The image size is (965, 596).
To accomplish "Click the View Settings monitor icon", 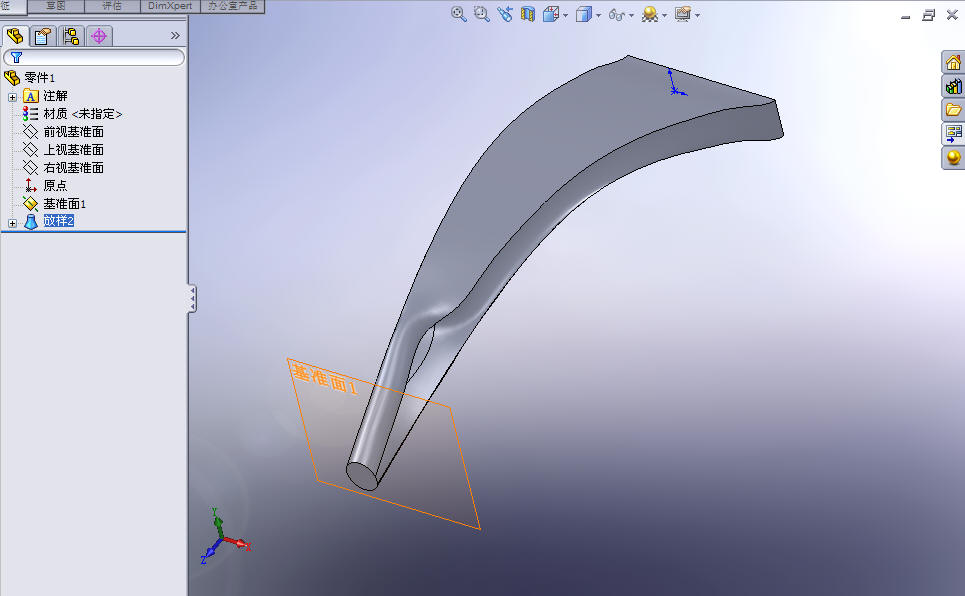I will click(683, 14).
